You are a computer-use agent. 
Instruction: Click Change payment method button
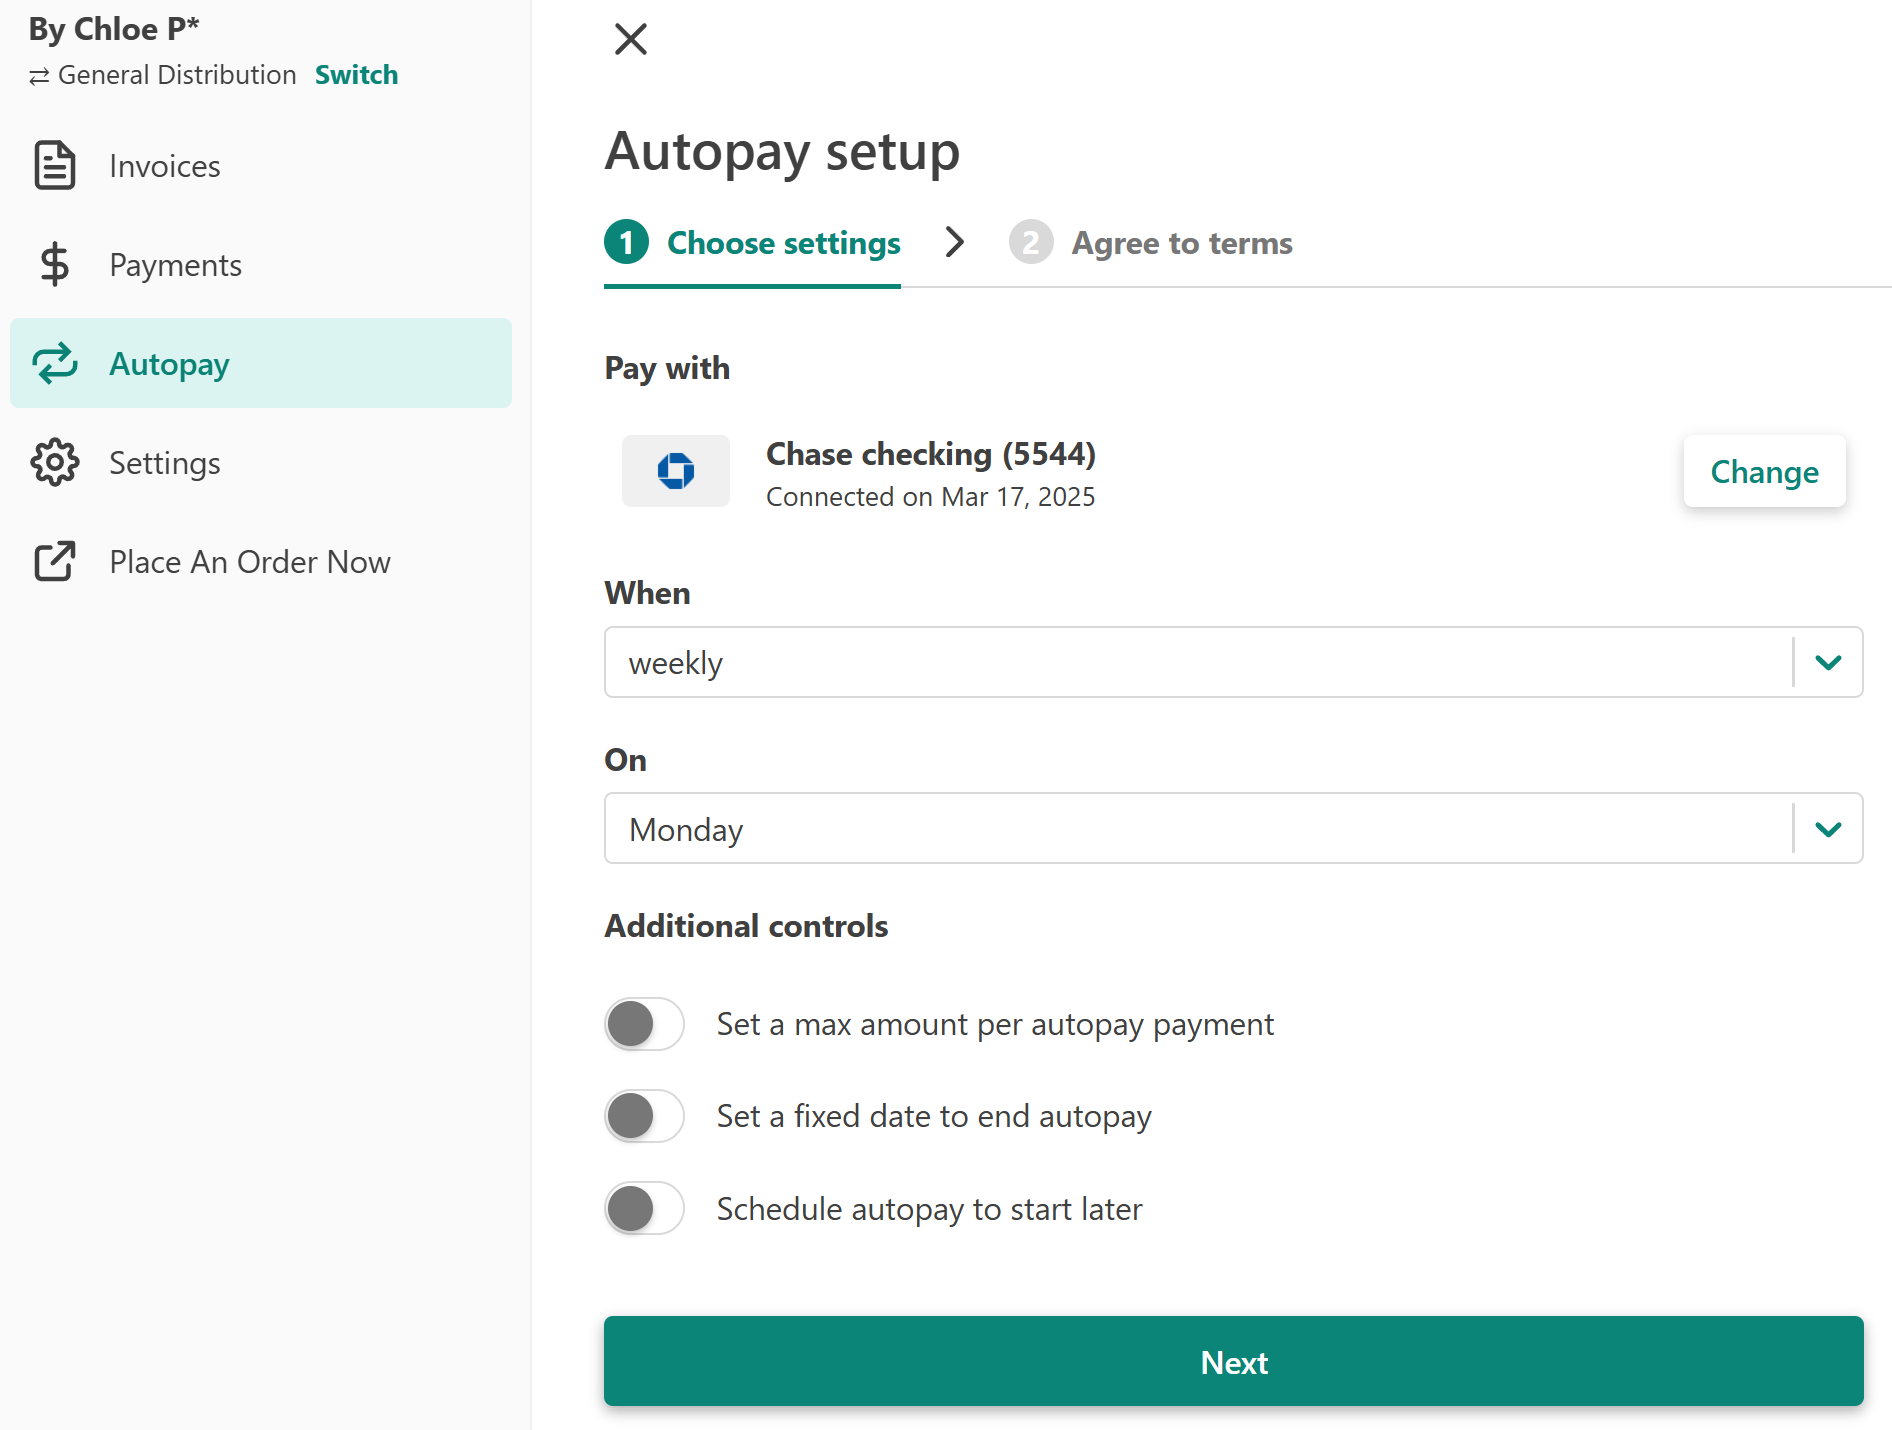[x=1764, y=471]
